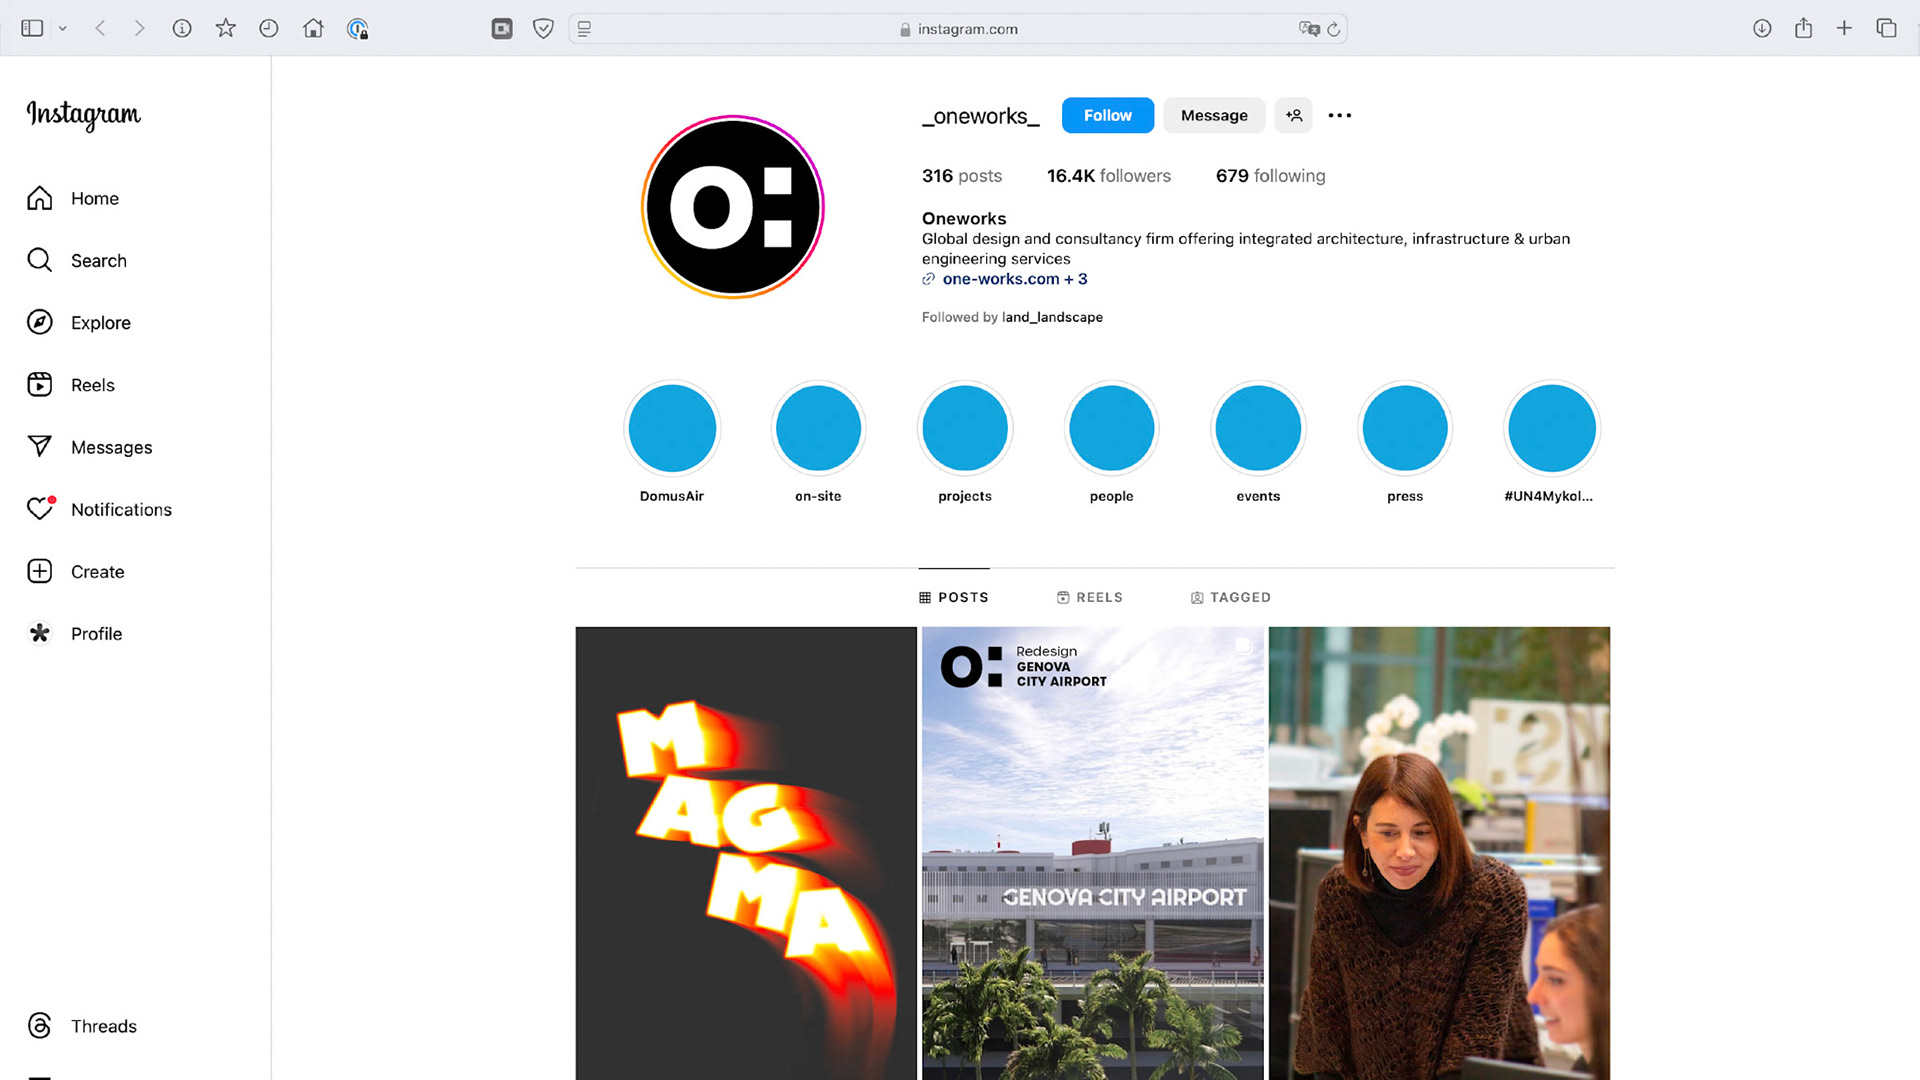Screen dimensions: 1920x1080
Task: Open Notifications heart icon
Action: tap(40, 509)
